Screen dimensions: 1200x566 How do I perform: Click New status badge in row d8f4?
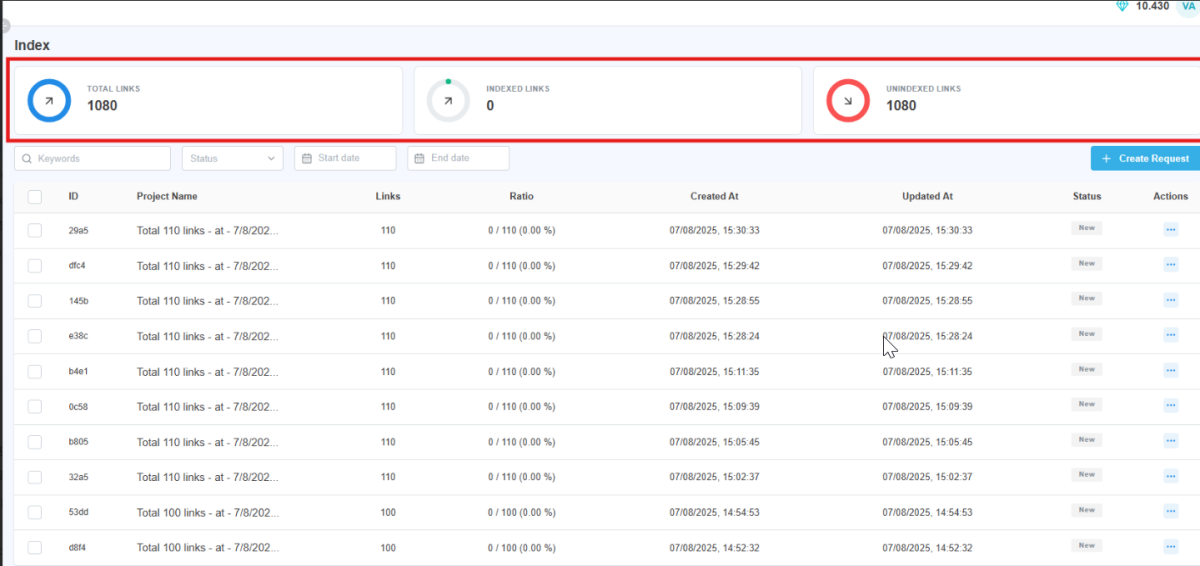[1086, 545]
